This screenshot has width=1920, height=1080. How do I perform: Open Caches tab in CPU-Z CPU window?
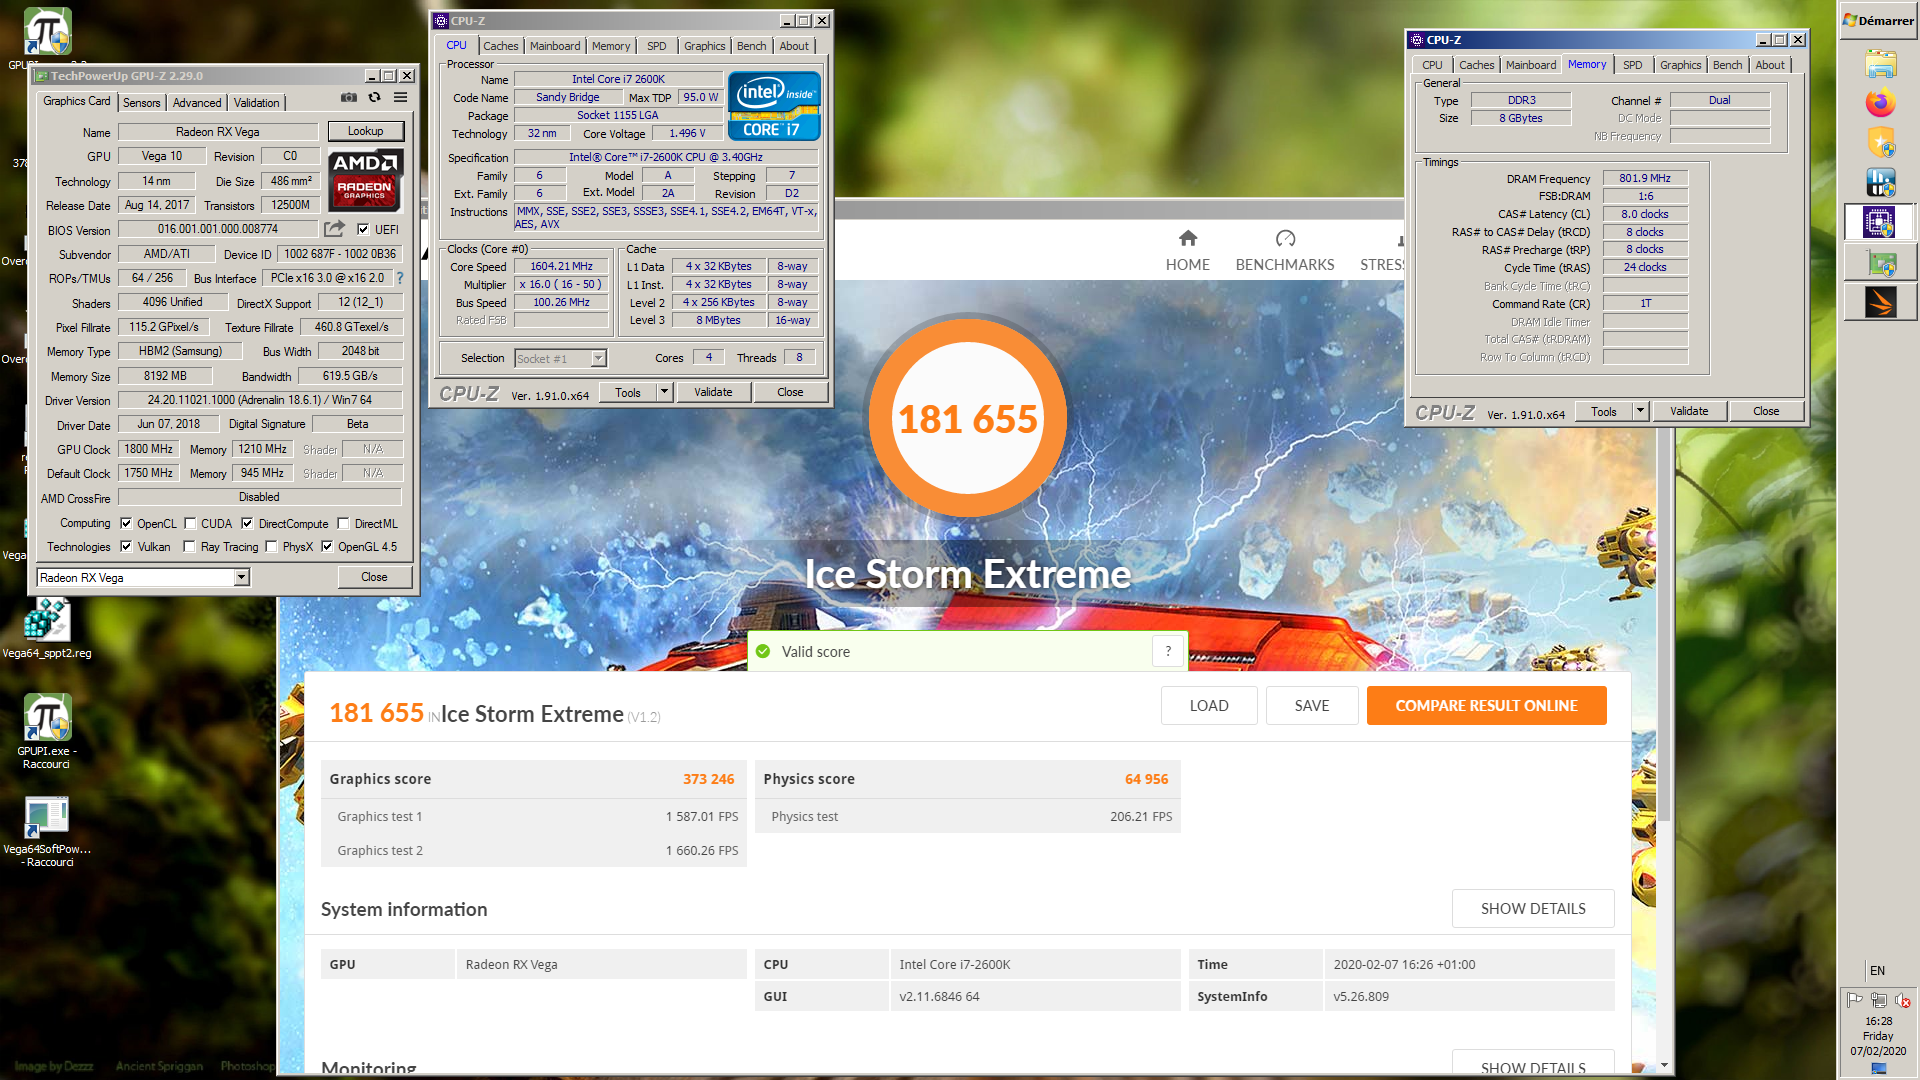500,46
